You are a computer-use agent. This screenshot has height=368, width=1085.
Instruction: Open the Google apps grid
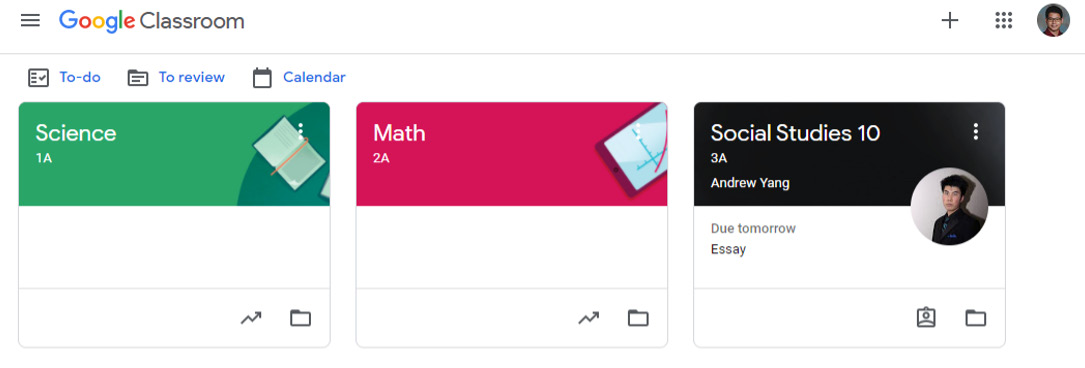[x=1003, y=21]
